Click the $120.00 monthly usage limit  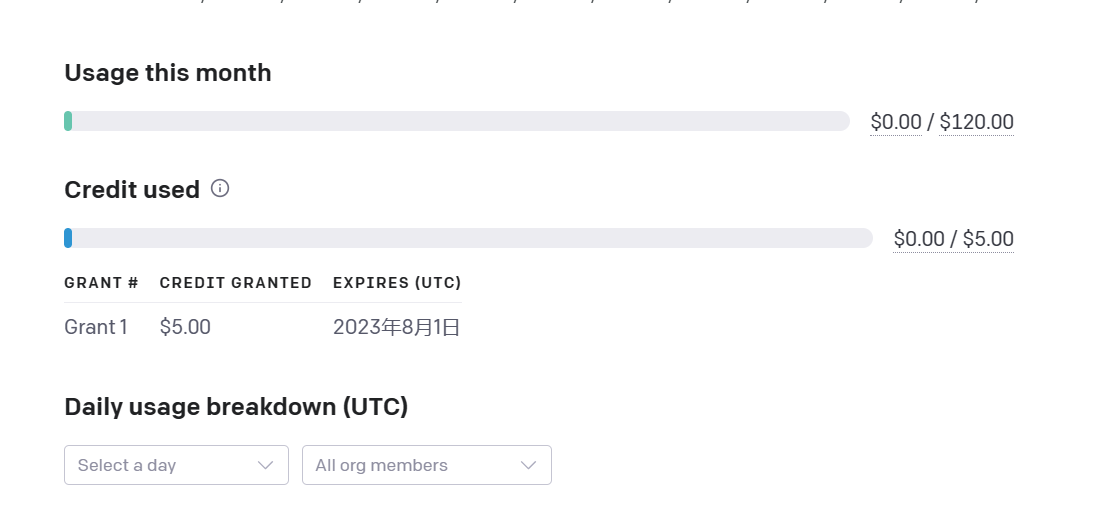pos(976,122)
